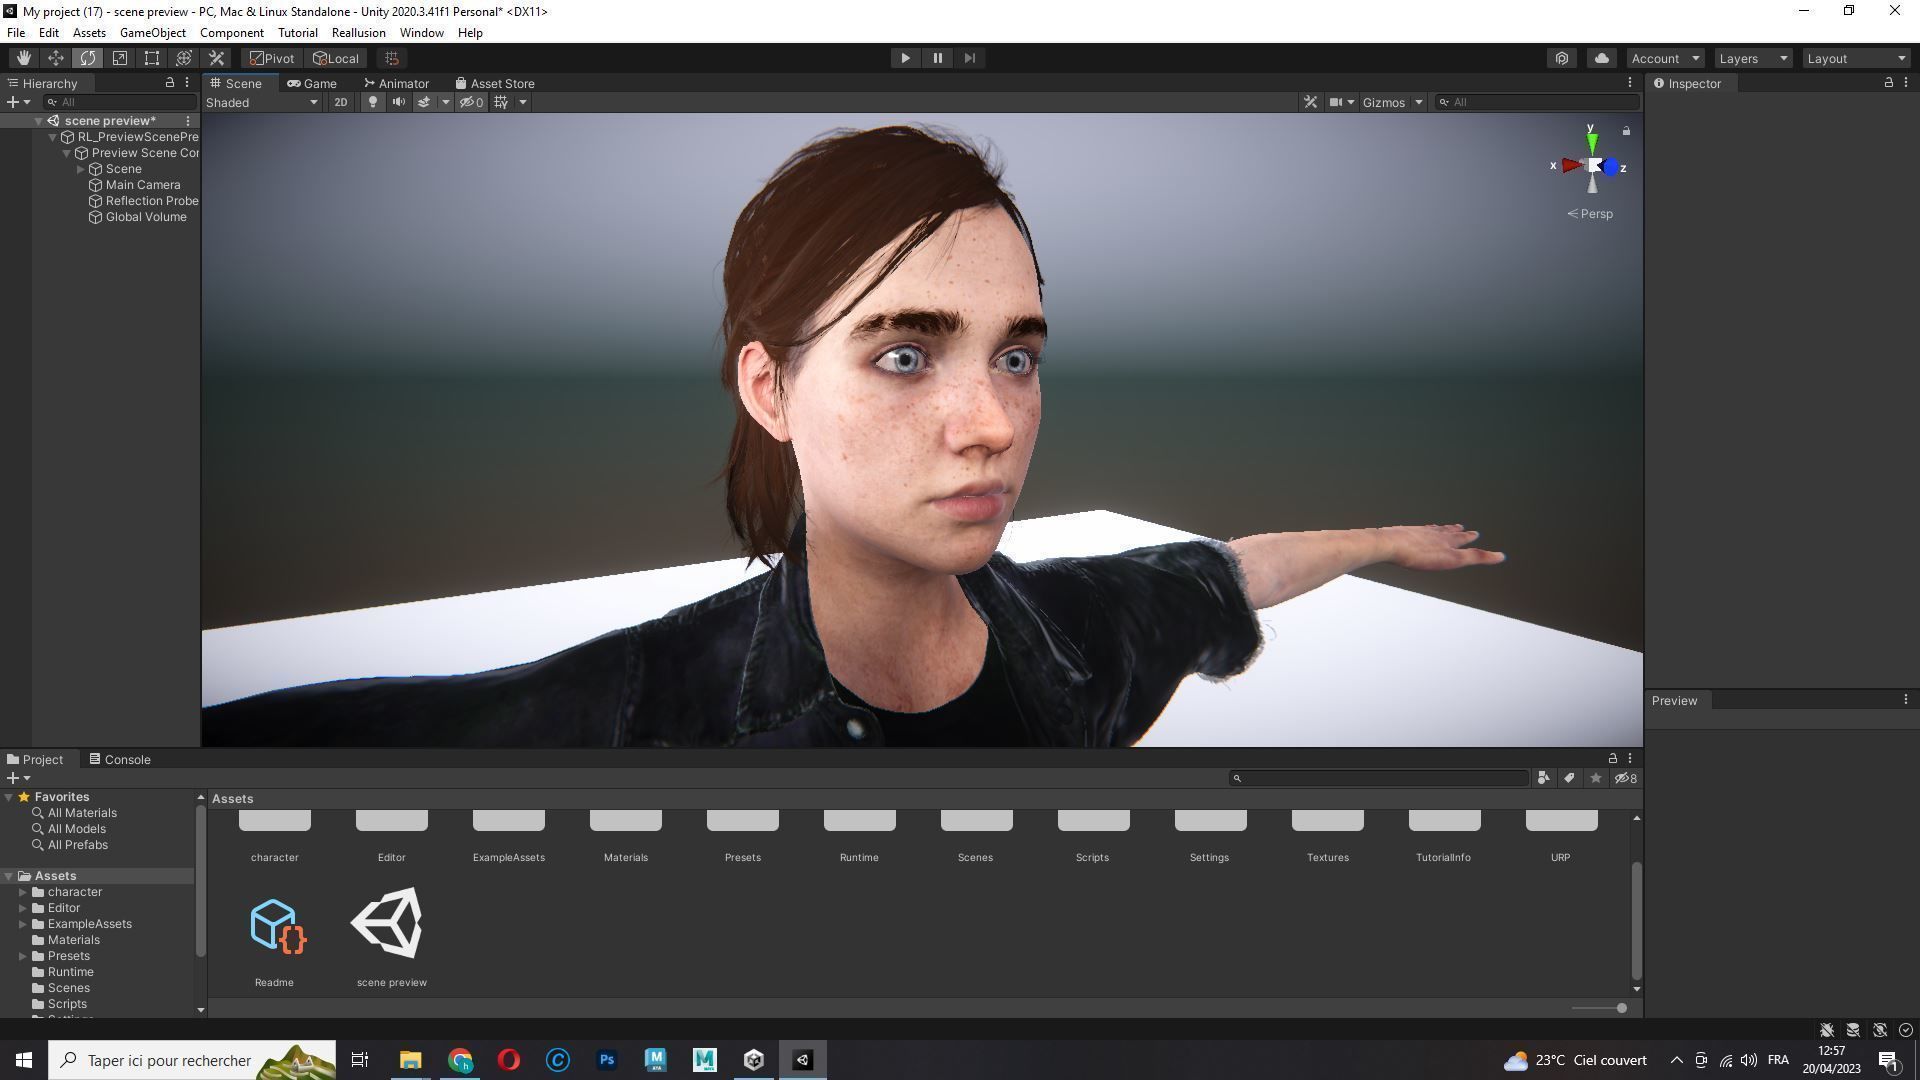Switch to Animator tab

point(396,83)
